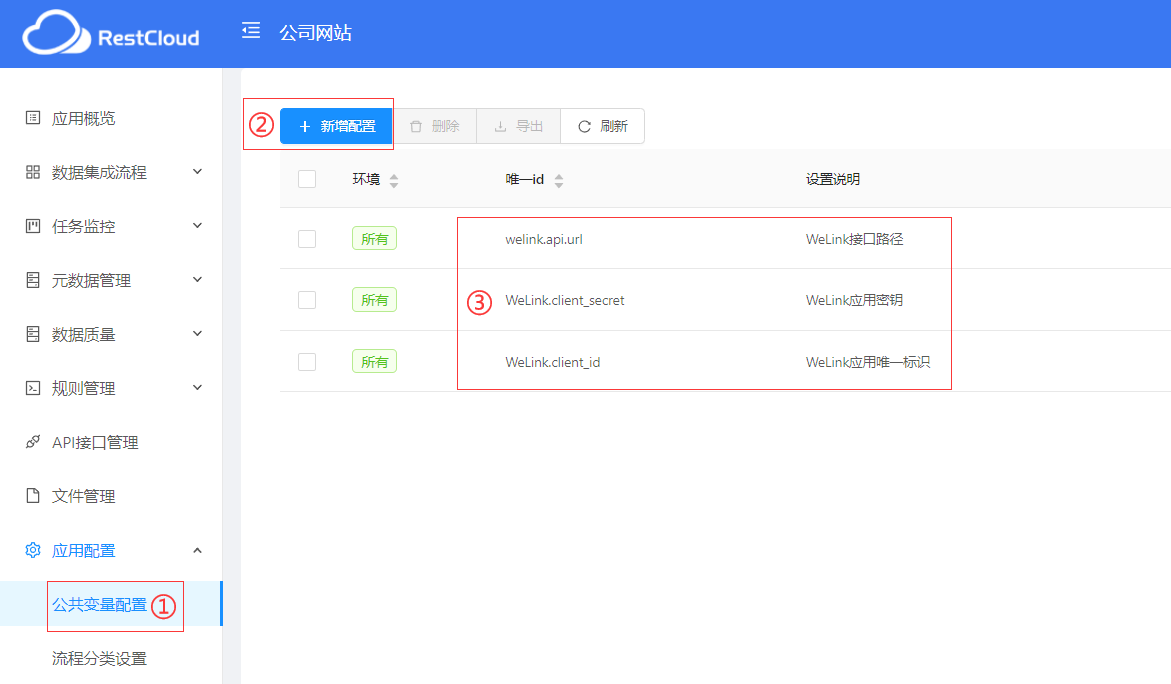
Task: Click the 应用配置 gear icon
Action: coord(33,550)
